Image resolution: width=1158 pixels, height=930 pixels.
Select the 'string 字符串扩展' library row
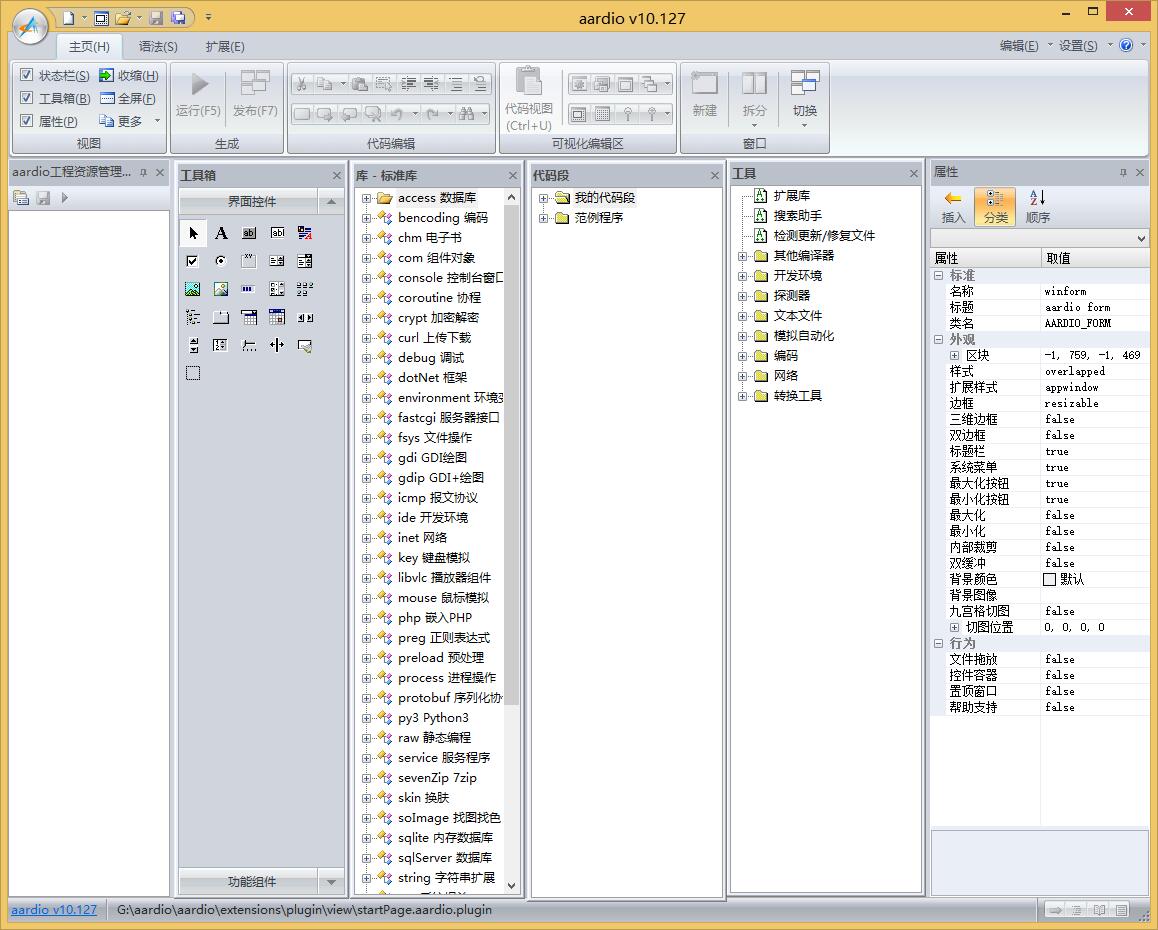(x=446, y=878)
